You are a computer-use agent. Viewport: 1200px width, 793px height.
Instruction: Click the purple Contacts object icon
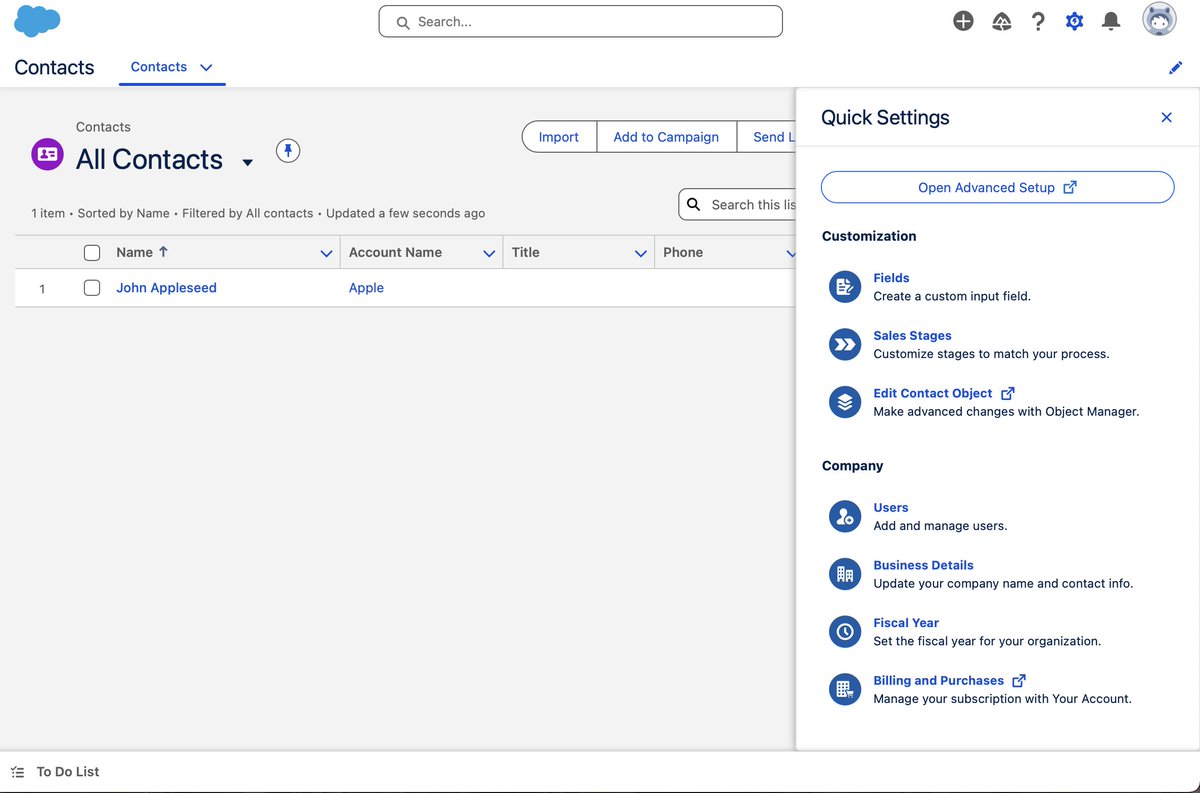click(47, 154)
